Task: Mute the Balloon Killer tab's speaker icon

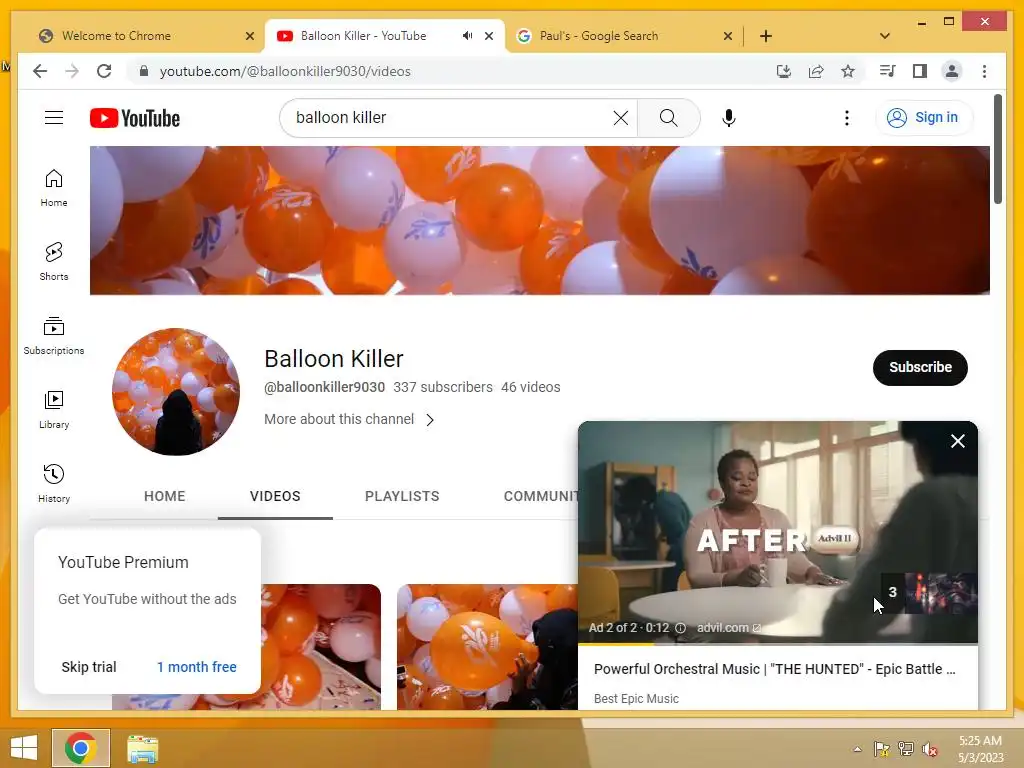Action: (x=468, y=36)
